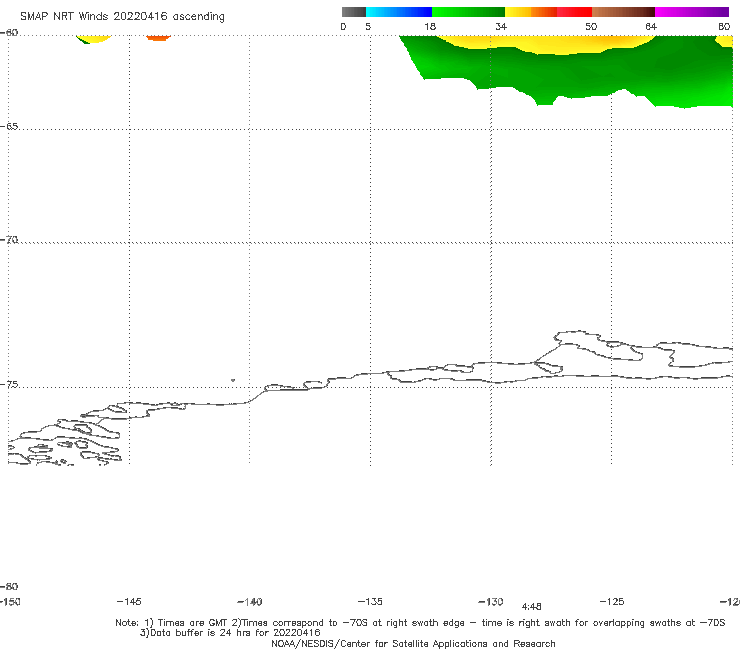Viewport: 740px width, 650px height.
Task: Click the yellow wind patch inside the green swath
Action: (x=547, y=43)
